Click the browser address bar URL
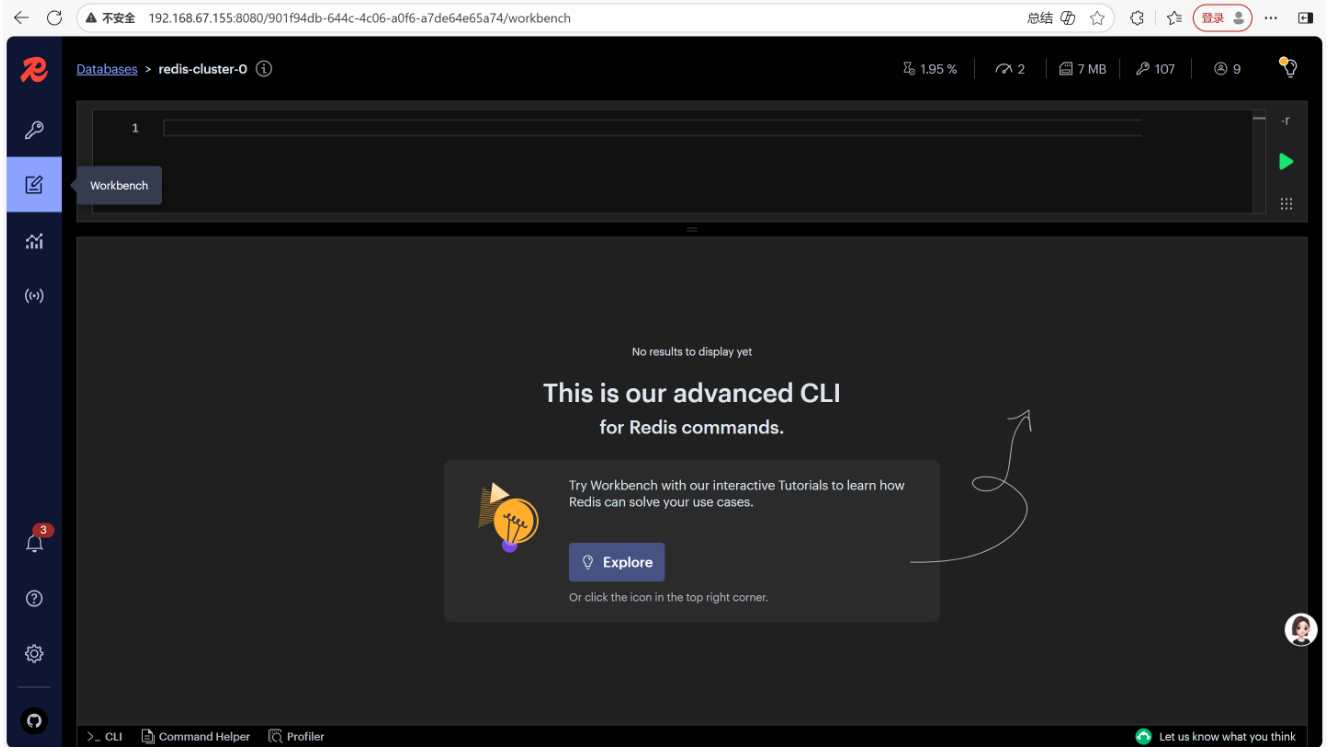This screenshot has width=1332, height=756. [360, 18]
